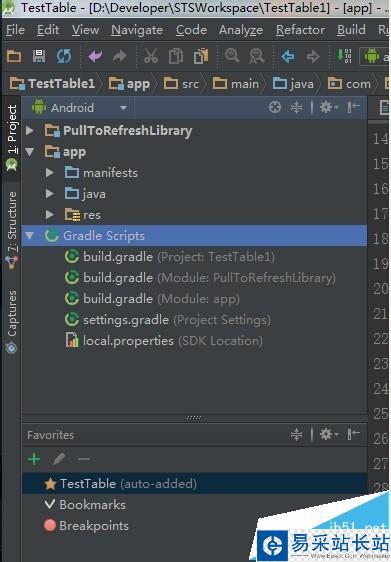The width and height of the screenshot is (391, 562).
Task: Click the src breadcrumb
Action: [181, 84]
